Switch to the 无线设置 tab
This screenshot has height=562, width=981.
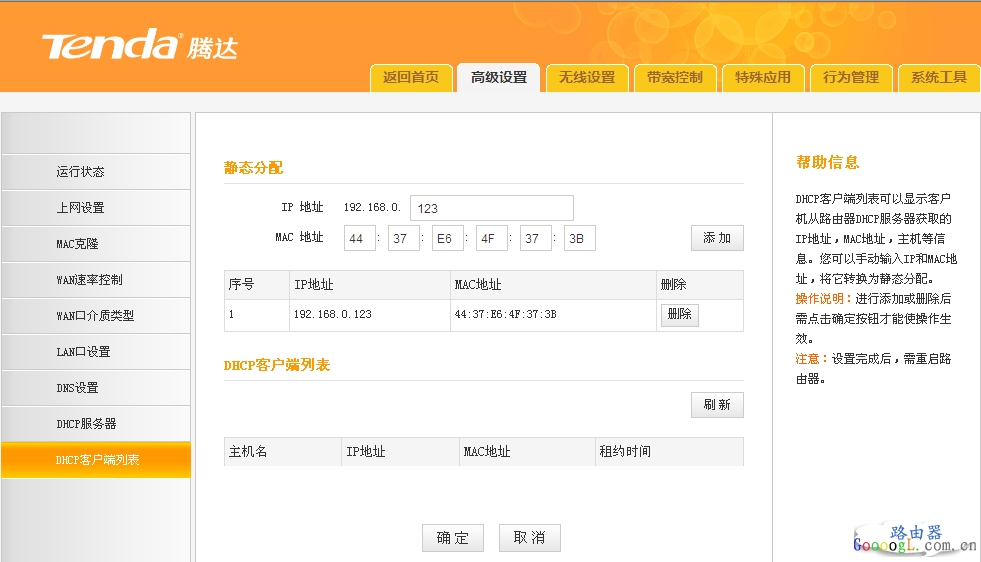coord(587,78)
